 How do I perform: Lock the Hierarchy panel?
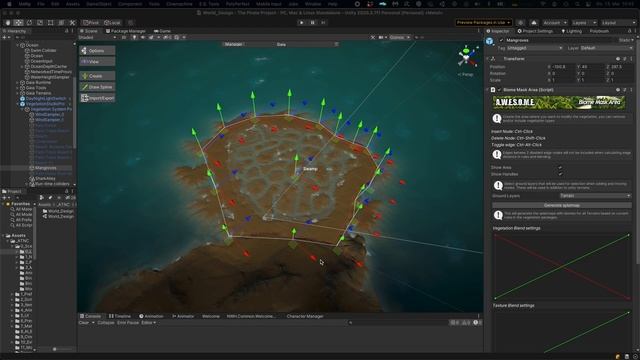[67, 31]
